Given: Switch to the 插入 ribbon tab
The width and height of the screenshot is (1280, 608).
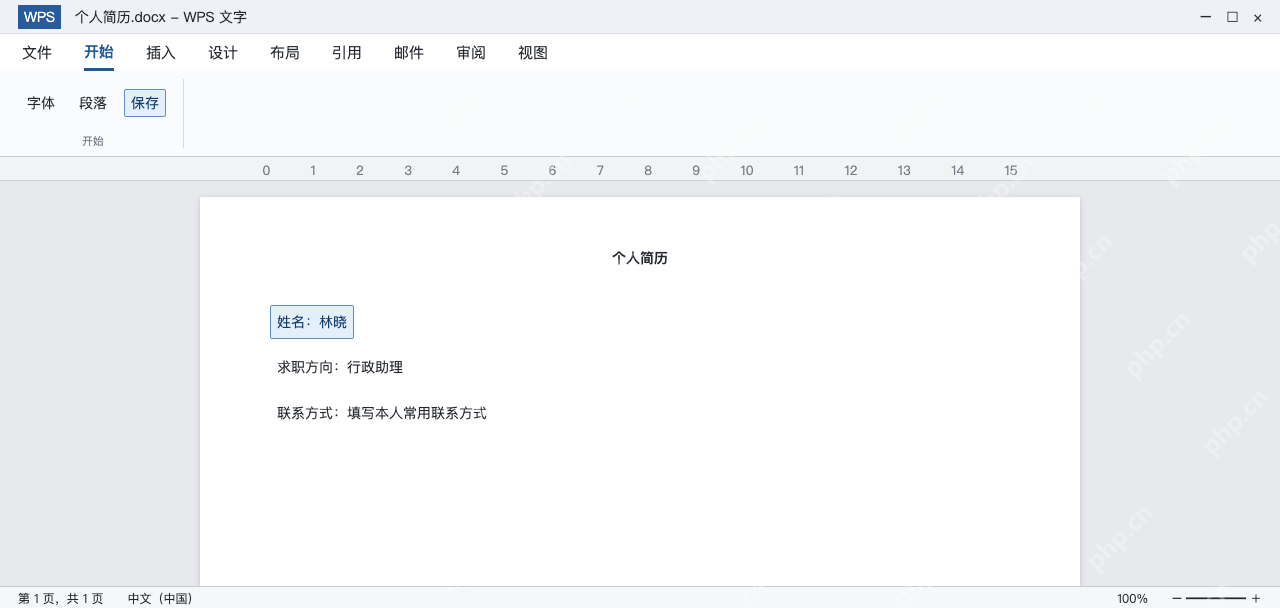Looking at the screenshot, I should pyautogui.click(x=161, y=53).
